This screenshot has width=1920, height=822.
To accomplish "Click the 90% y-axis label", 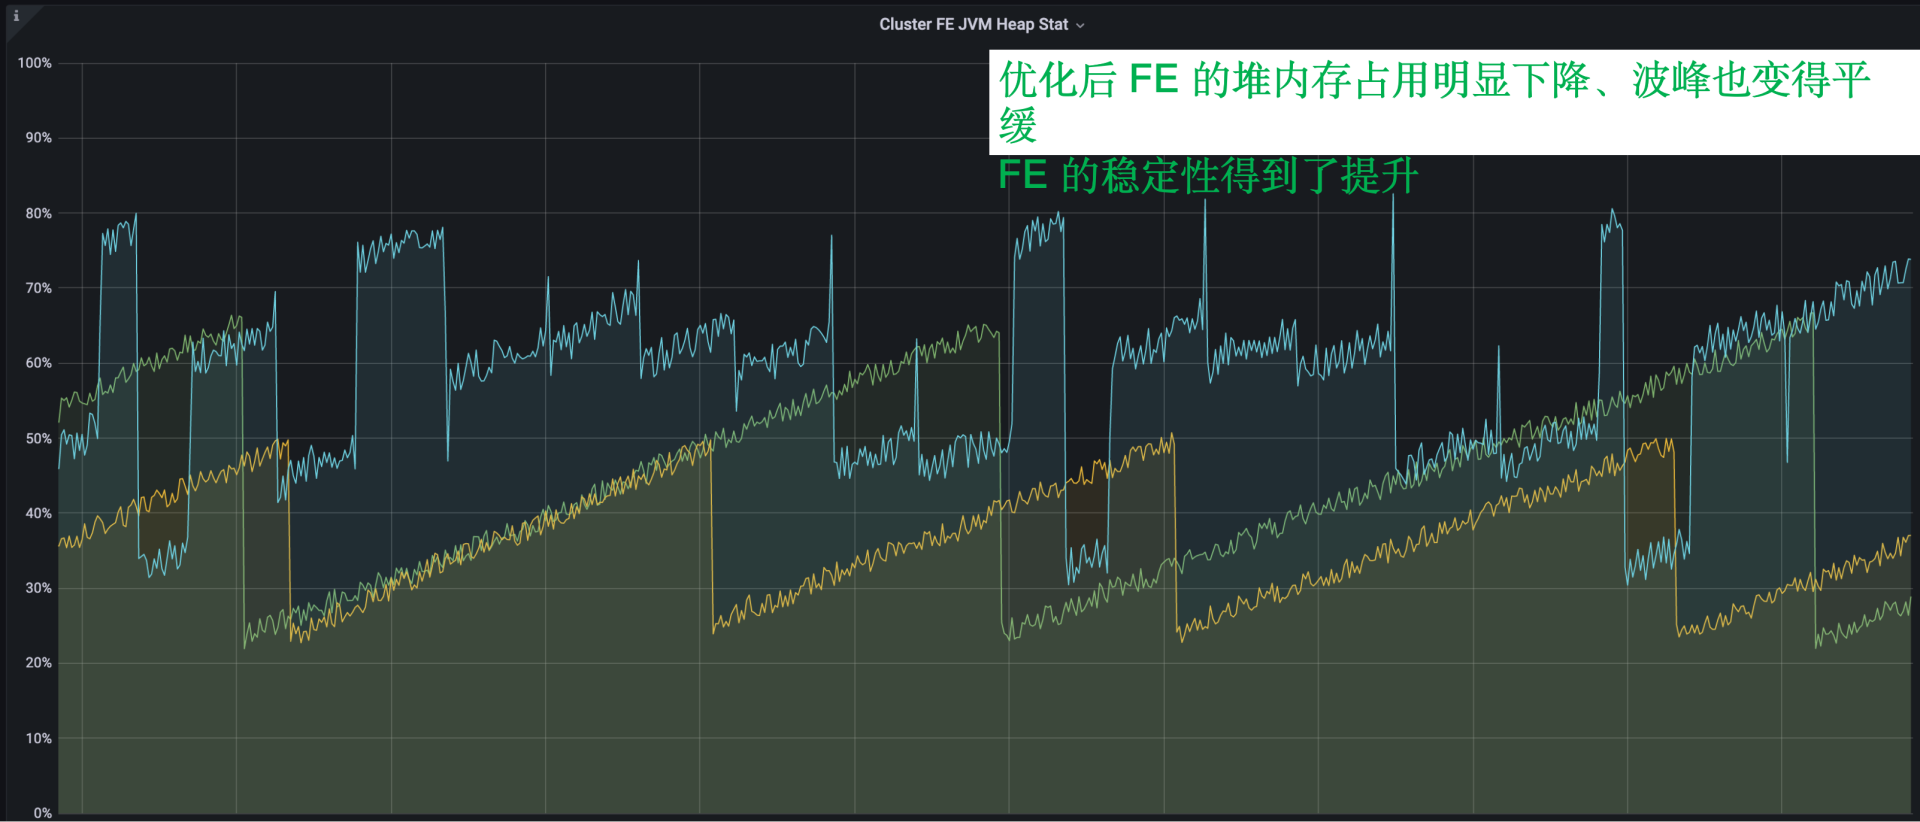I will coord(38,138).
